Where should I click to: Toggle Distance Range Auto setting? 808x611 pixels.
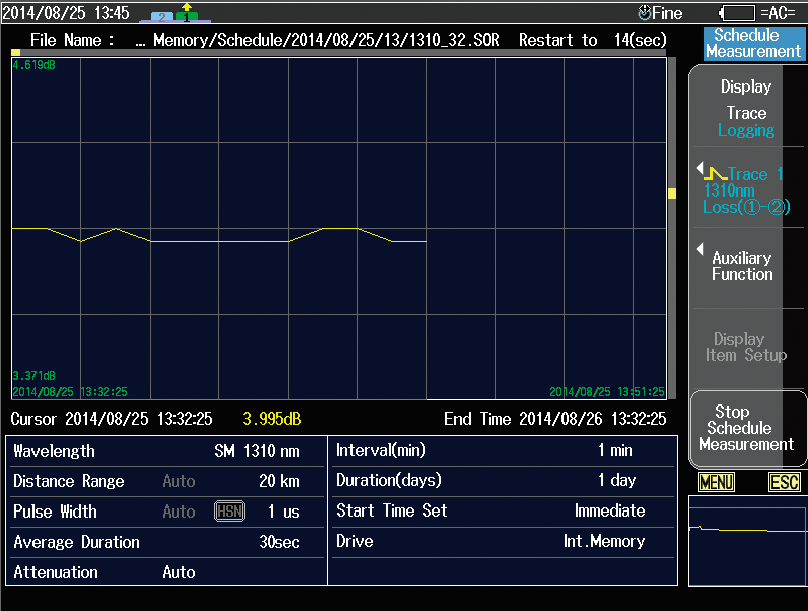point(179,481)
